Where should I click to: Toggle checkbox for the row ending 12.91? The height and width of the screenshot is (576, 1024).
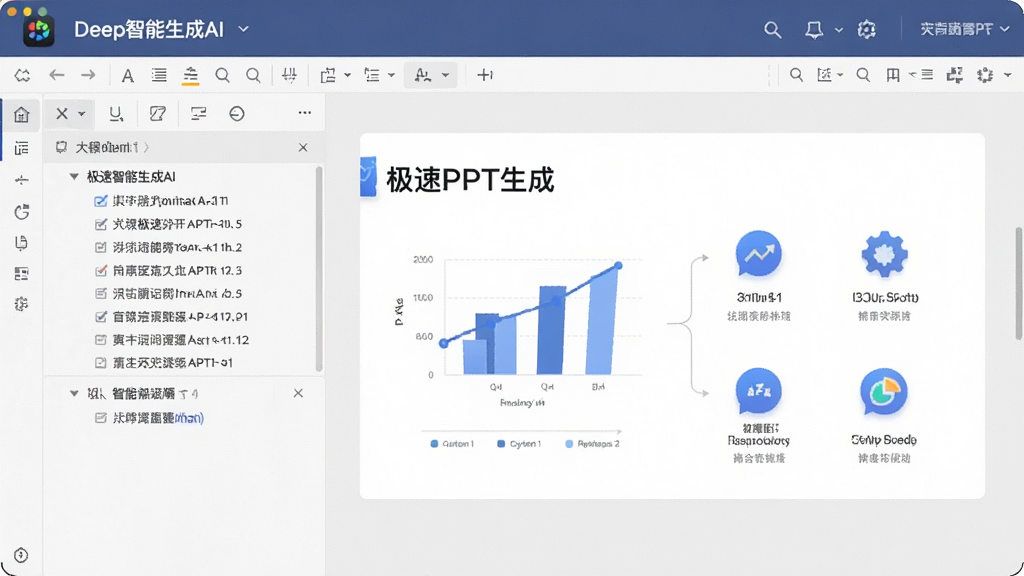click(101, 317)
